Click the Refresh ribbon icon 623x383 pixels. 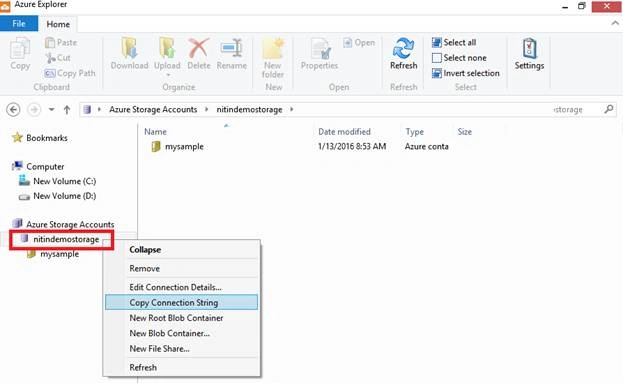pyautogui.click(x=403, y=54)
